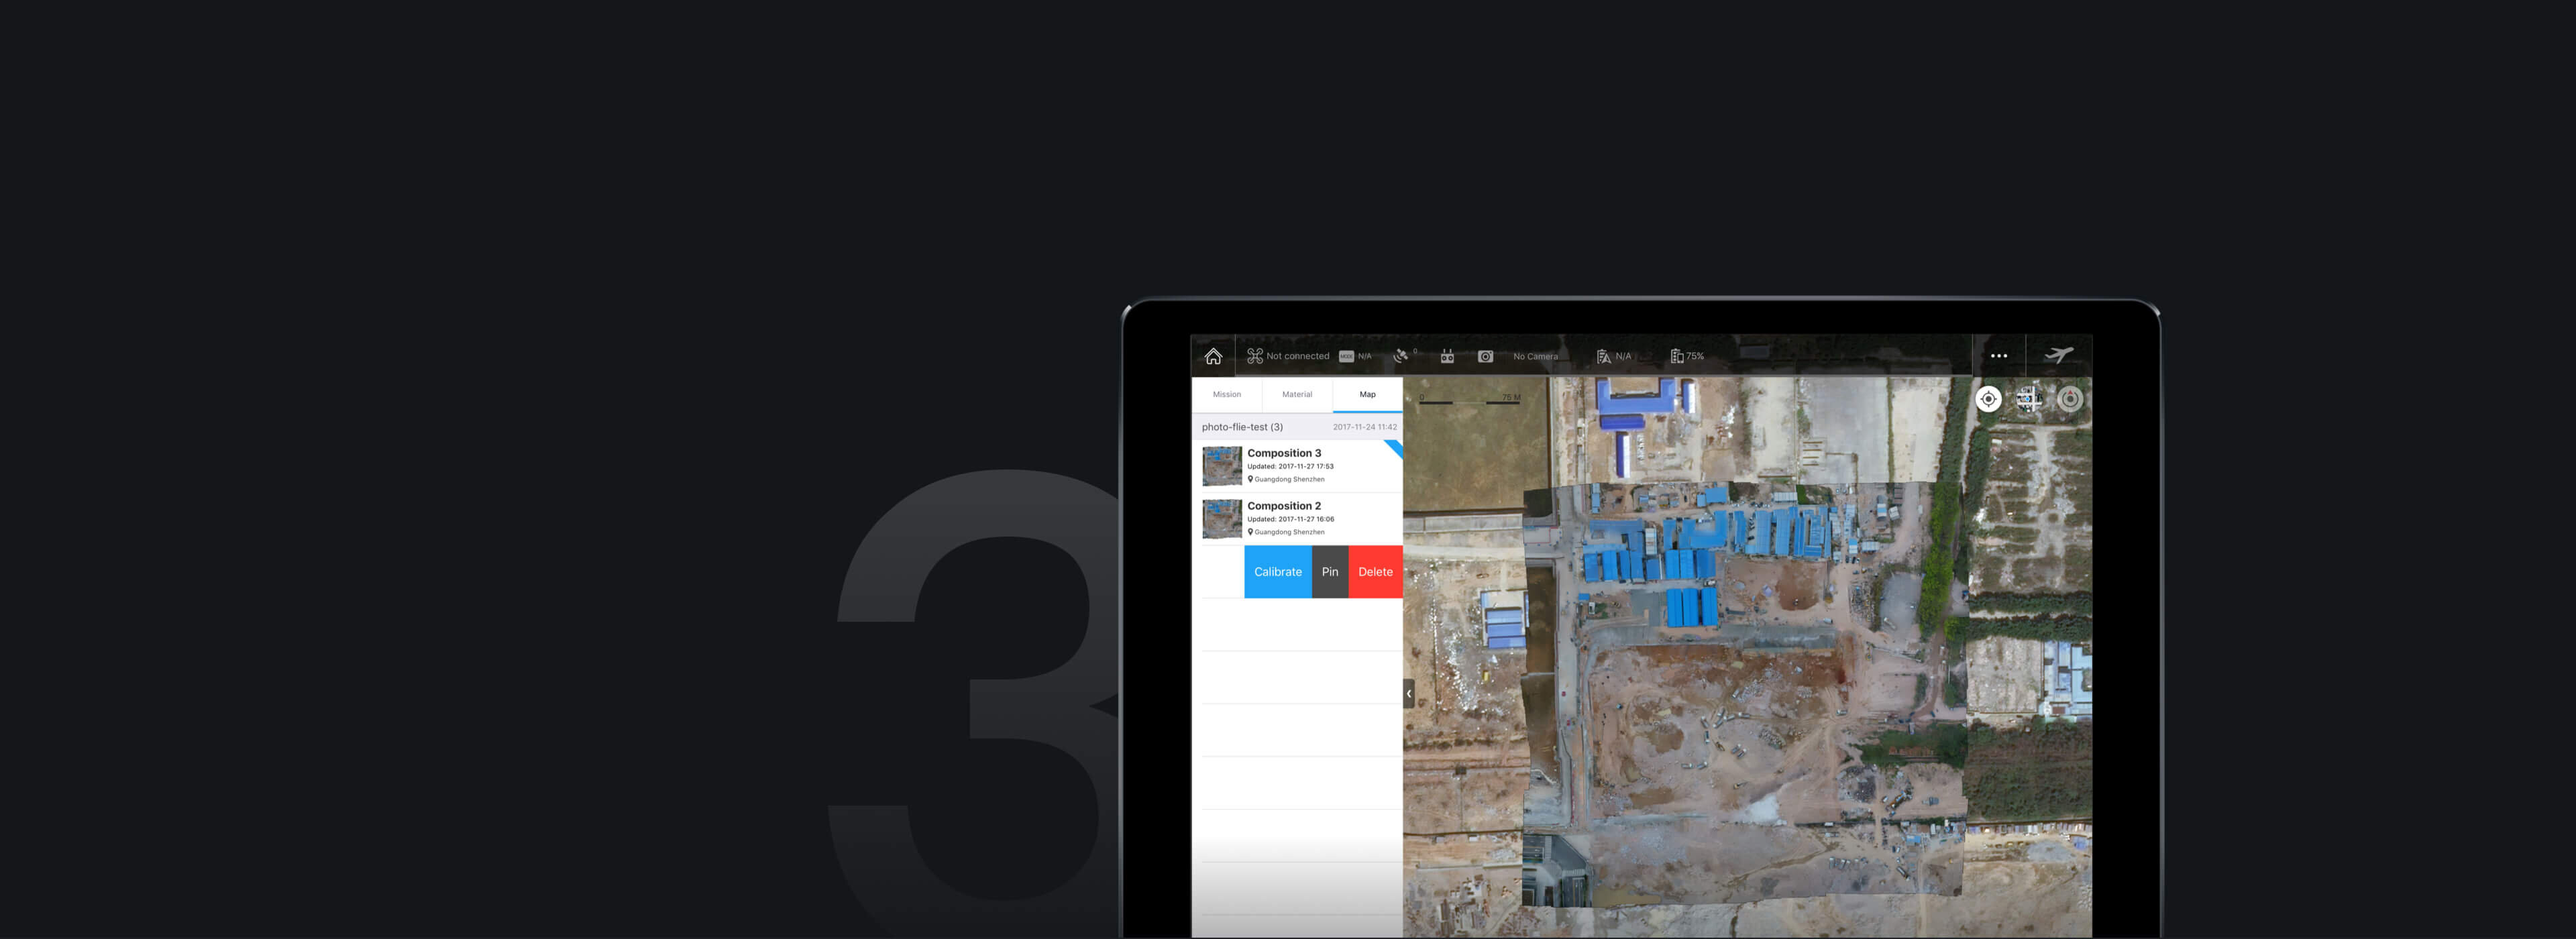Click the home icon in toolbar
2576x939 pixels.
1211,355
